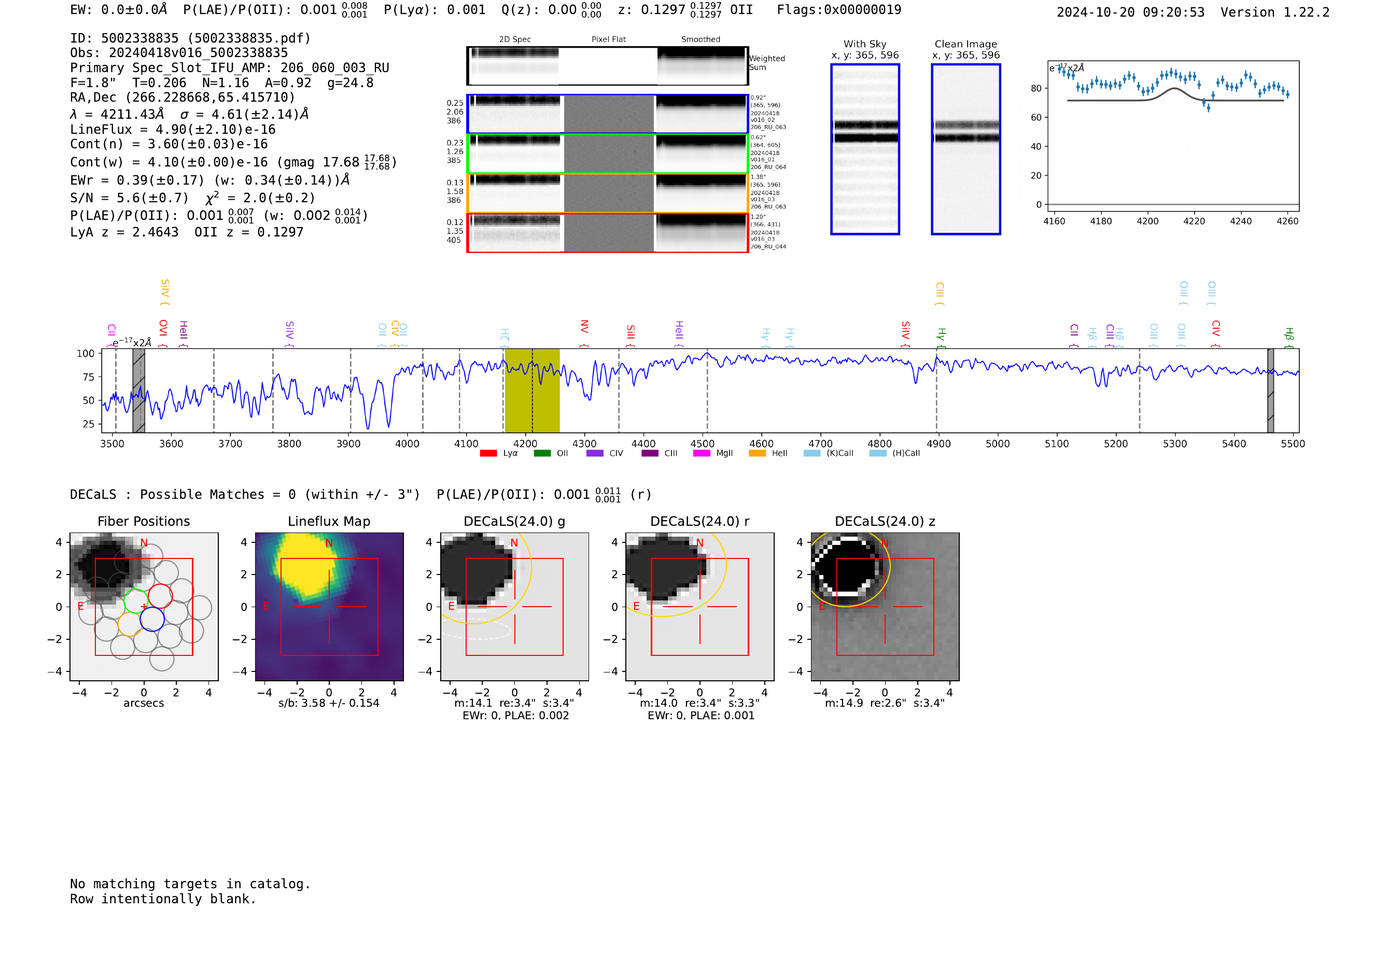This screenshot has width=1400, height=953.
Task: Click the Pixel Flat column header
Action: [x=608, y=40]
